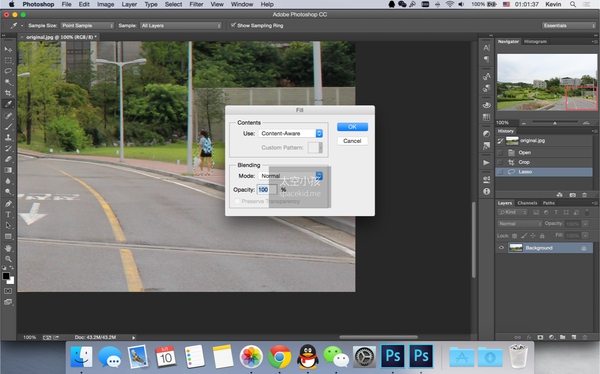Click the Opacity value field in Fill dialog

coord(267,189)
